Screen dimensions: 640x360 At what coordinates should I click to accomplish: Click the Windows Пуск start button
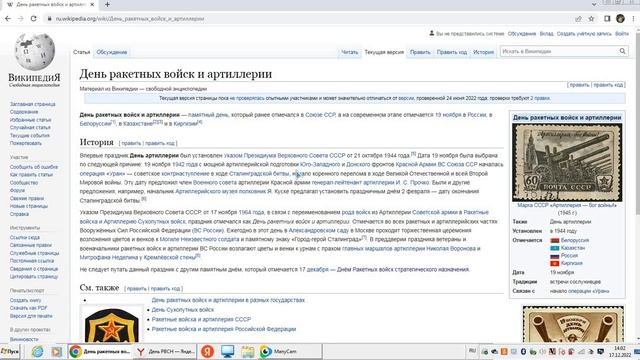10,351
